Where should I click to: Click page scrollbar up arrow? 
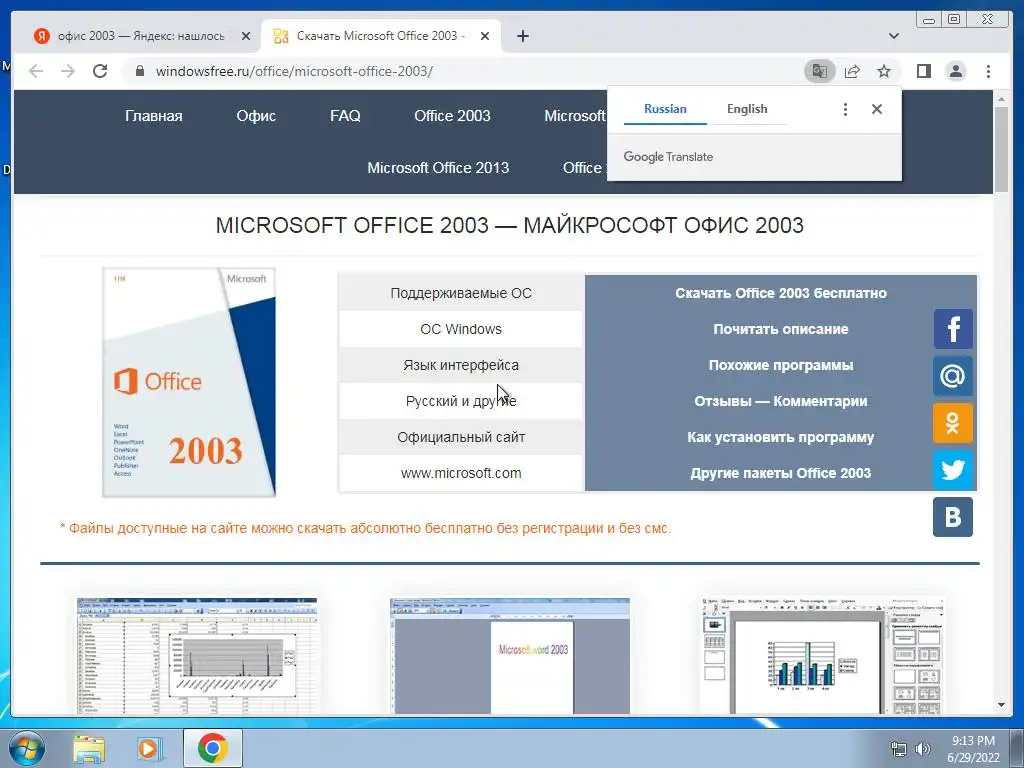coord(1001,99)
